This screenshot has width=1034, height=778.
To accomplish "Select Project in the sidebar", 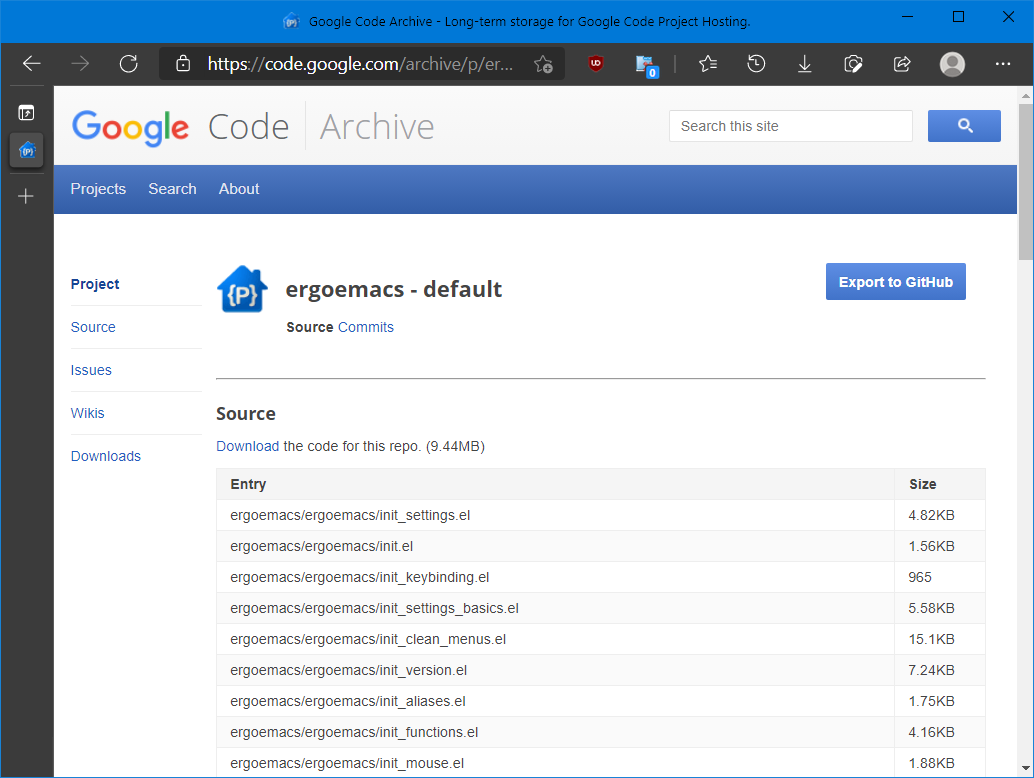I will pos(95,284).
